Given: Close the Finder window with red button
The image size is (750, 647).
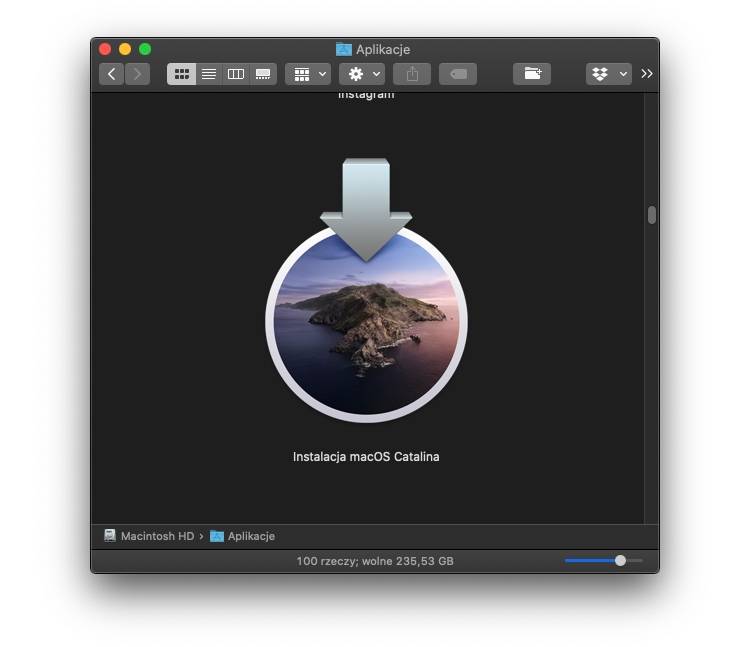Looking at the screenshot, I should [x=105, y=49].
